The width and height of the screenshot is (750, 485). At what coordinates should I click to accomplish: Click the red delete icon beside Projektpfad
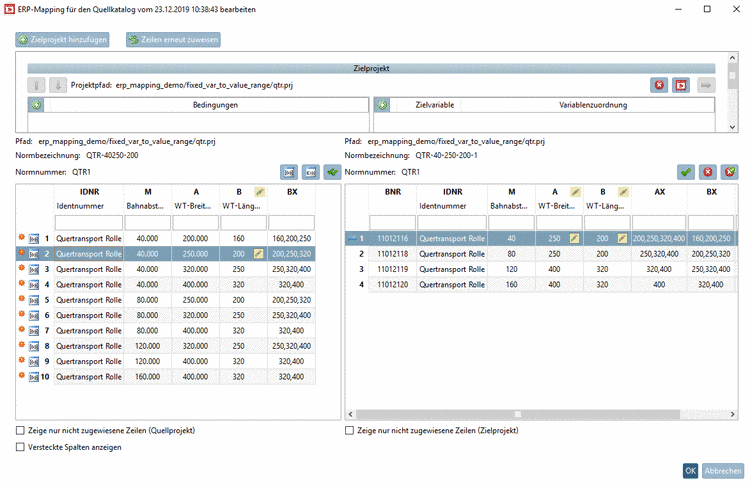point(660,86)
